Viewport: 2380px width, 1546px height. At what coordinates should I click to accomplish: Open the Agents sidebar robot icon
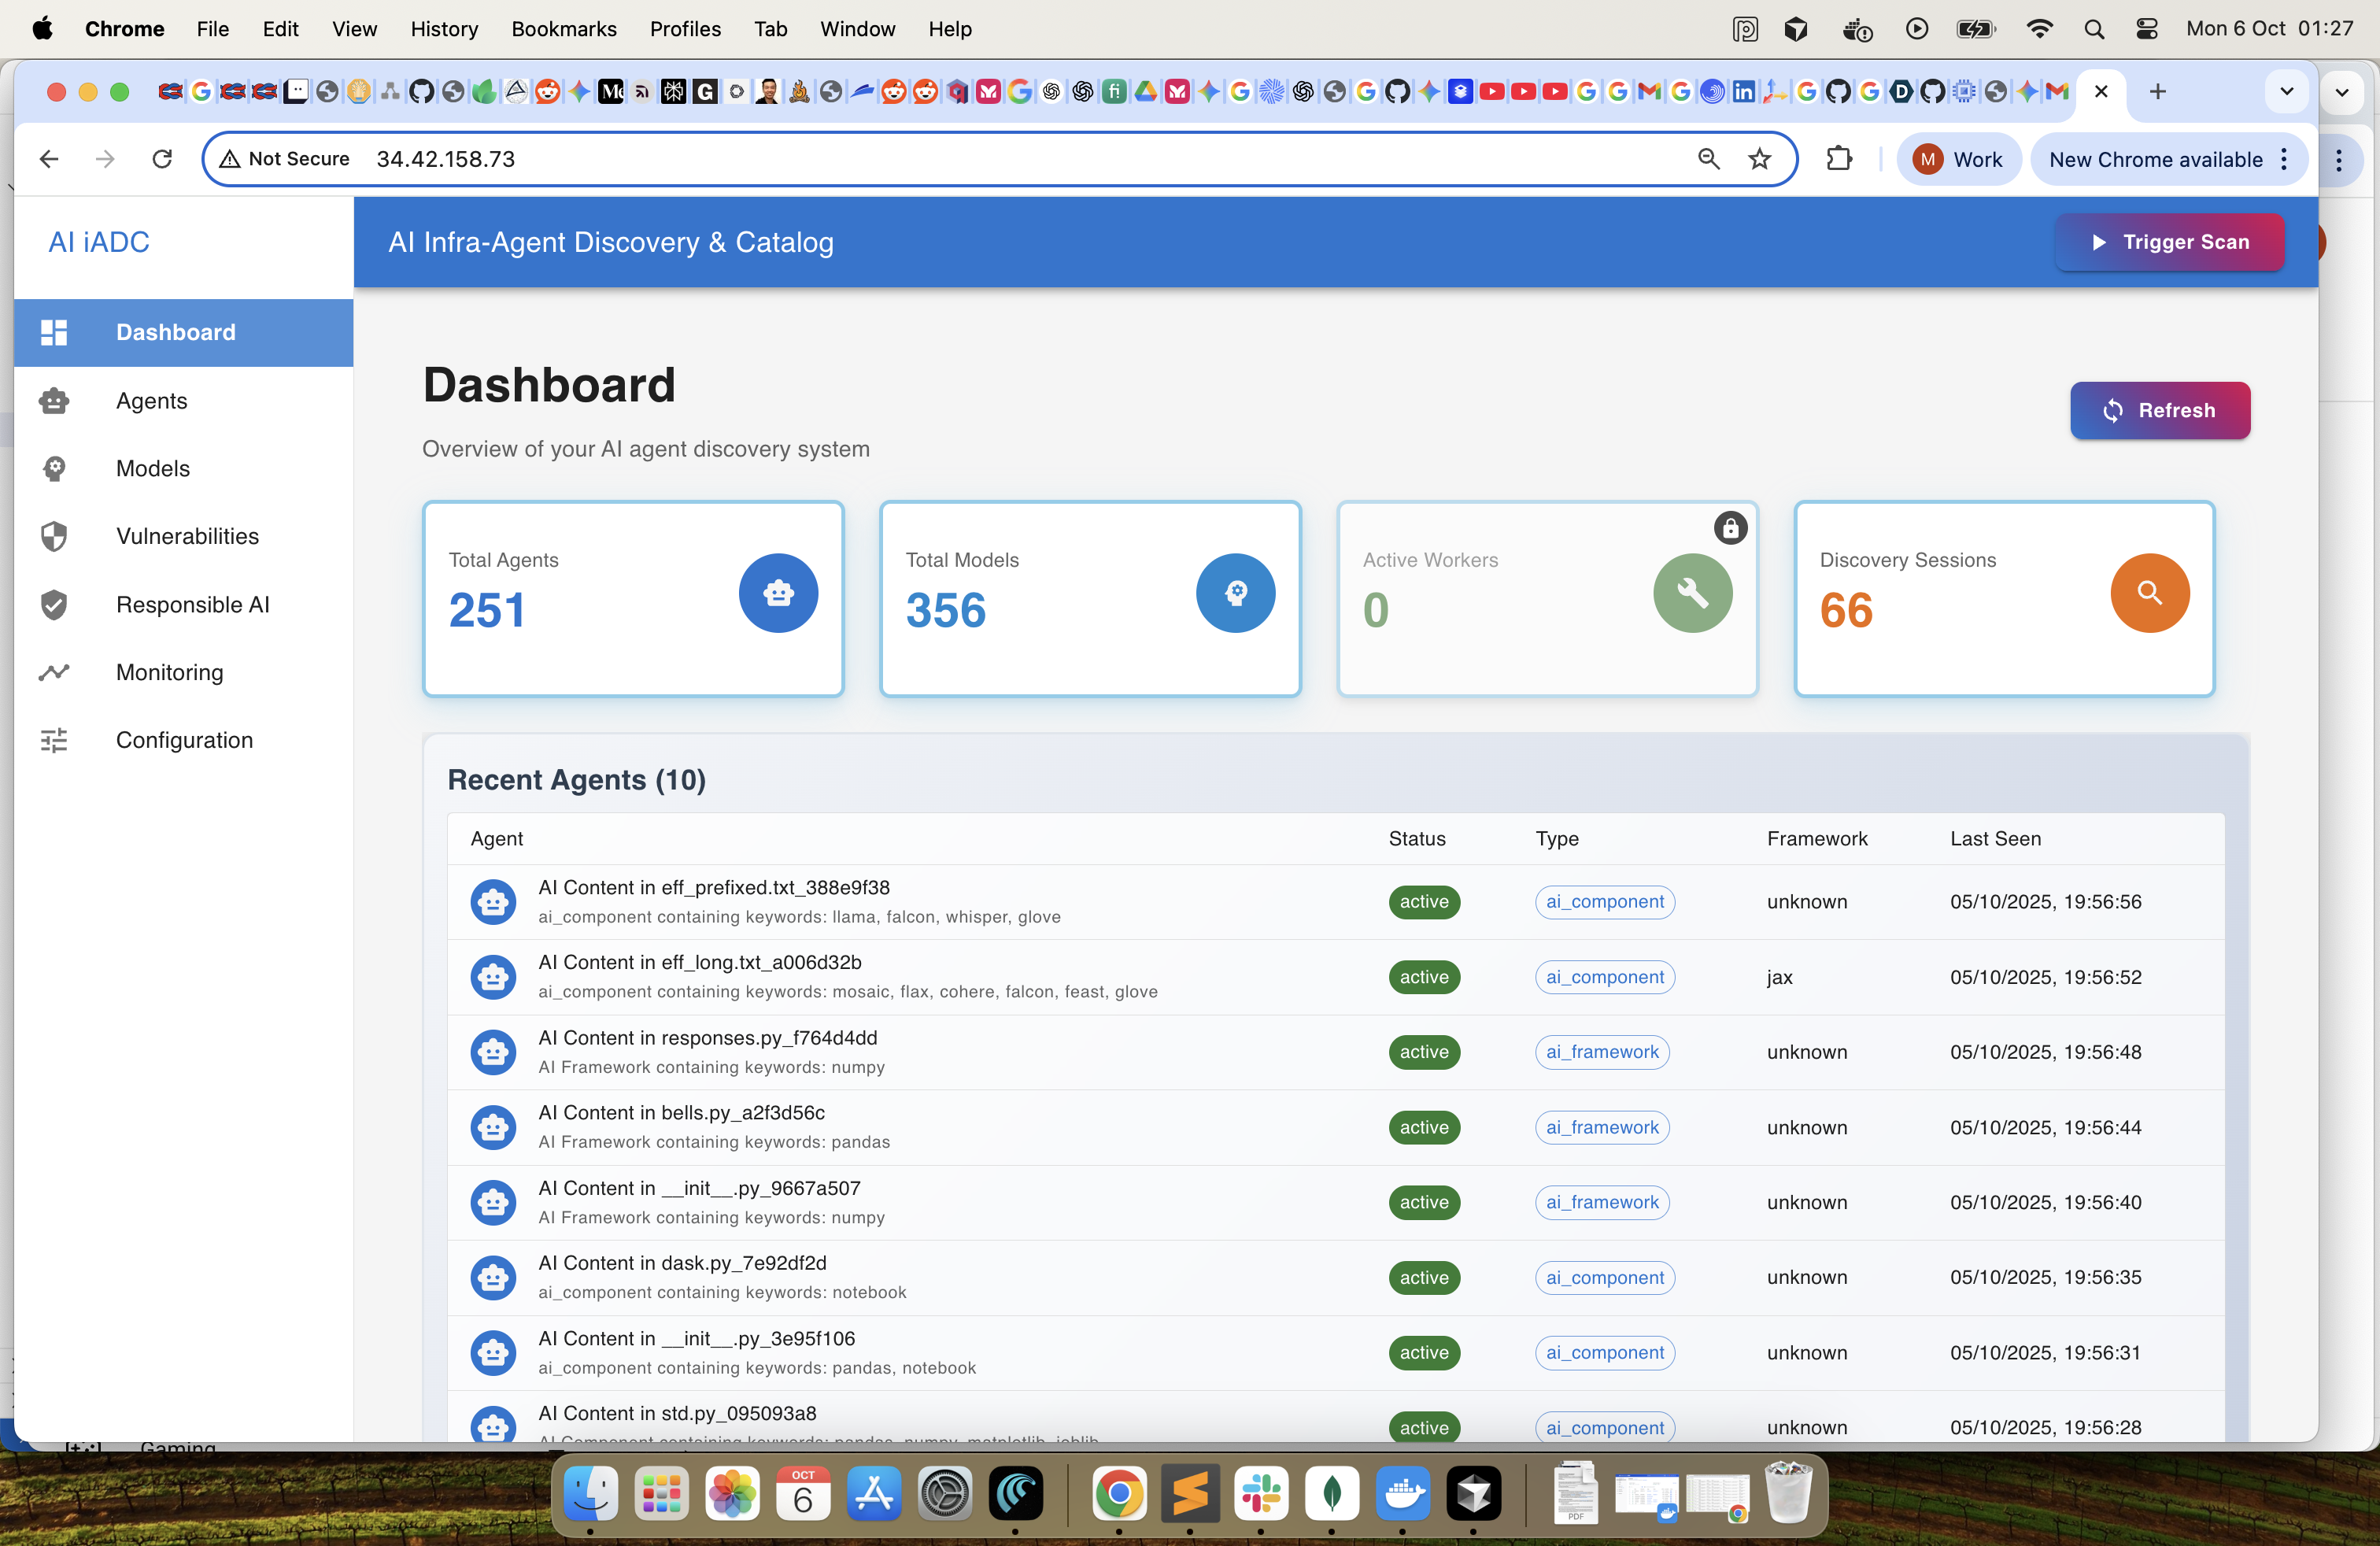(x=54, y=401)
